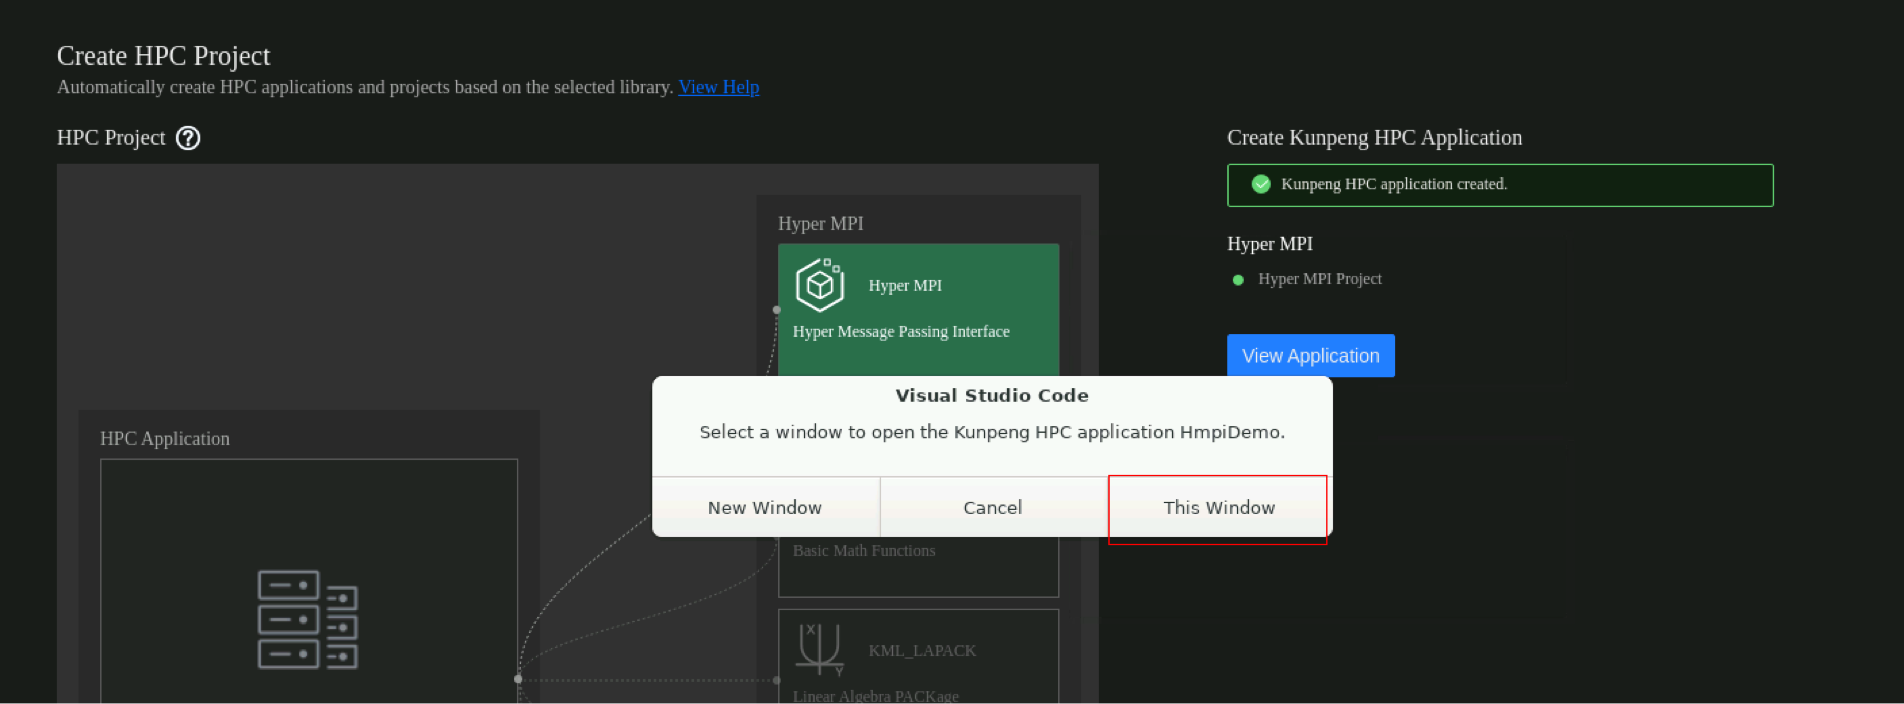1904x704 pixels.
Task: Click the Hyper MPI Project text
Action: 1319,279
